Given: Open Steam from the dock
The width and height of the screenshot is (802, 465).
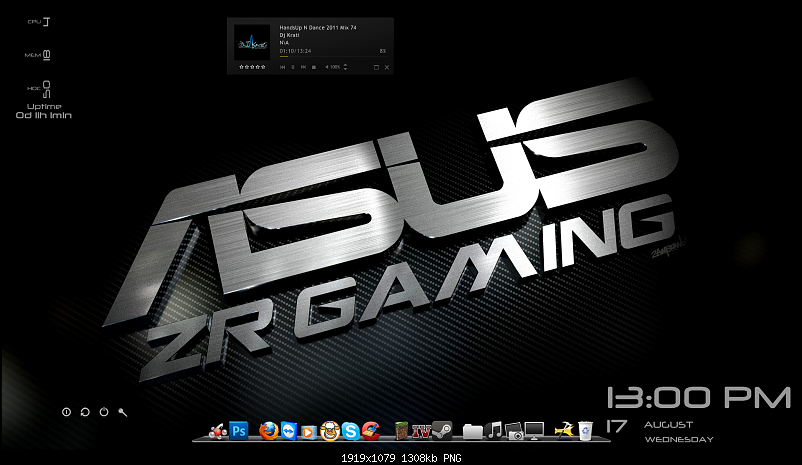Looking at the screenshot, I should pos(442,431).
